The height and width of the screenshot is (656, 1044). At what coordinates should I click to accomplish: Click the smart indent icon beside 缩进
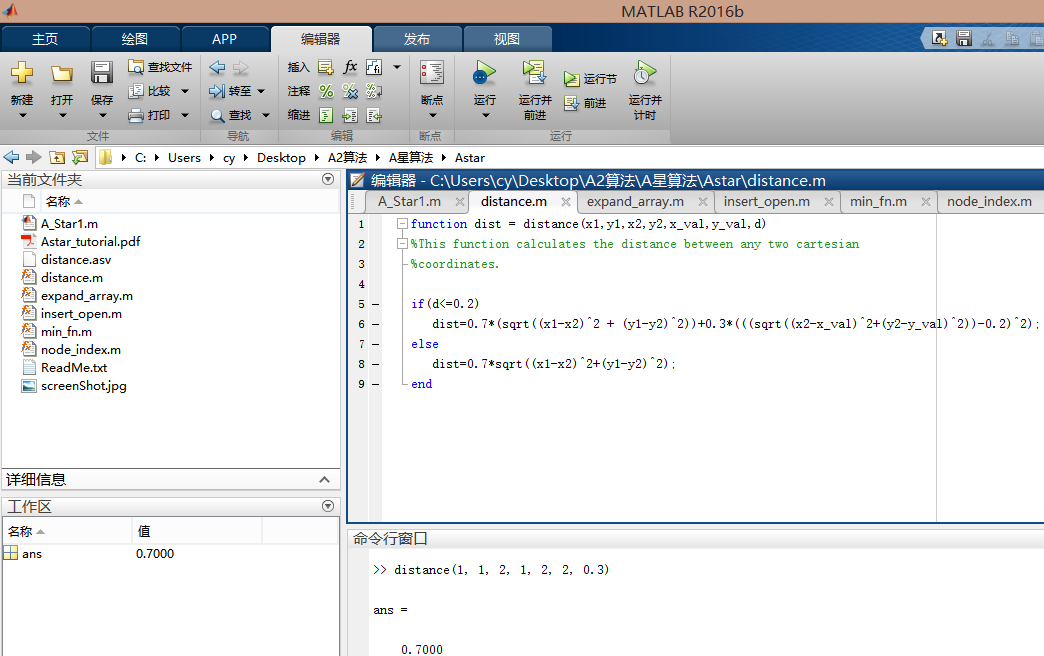[x=325, y=115]
